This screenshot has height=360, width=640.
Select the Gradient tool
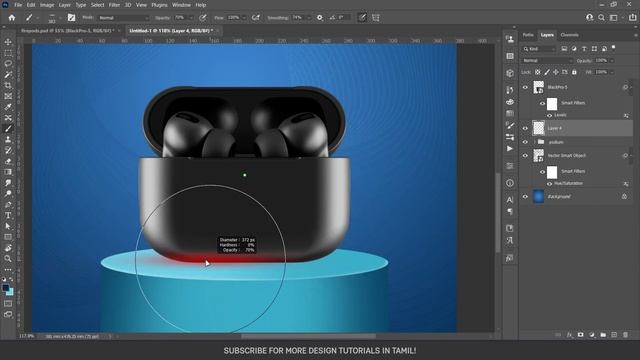click(8, 172)
